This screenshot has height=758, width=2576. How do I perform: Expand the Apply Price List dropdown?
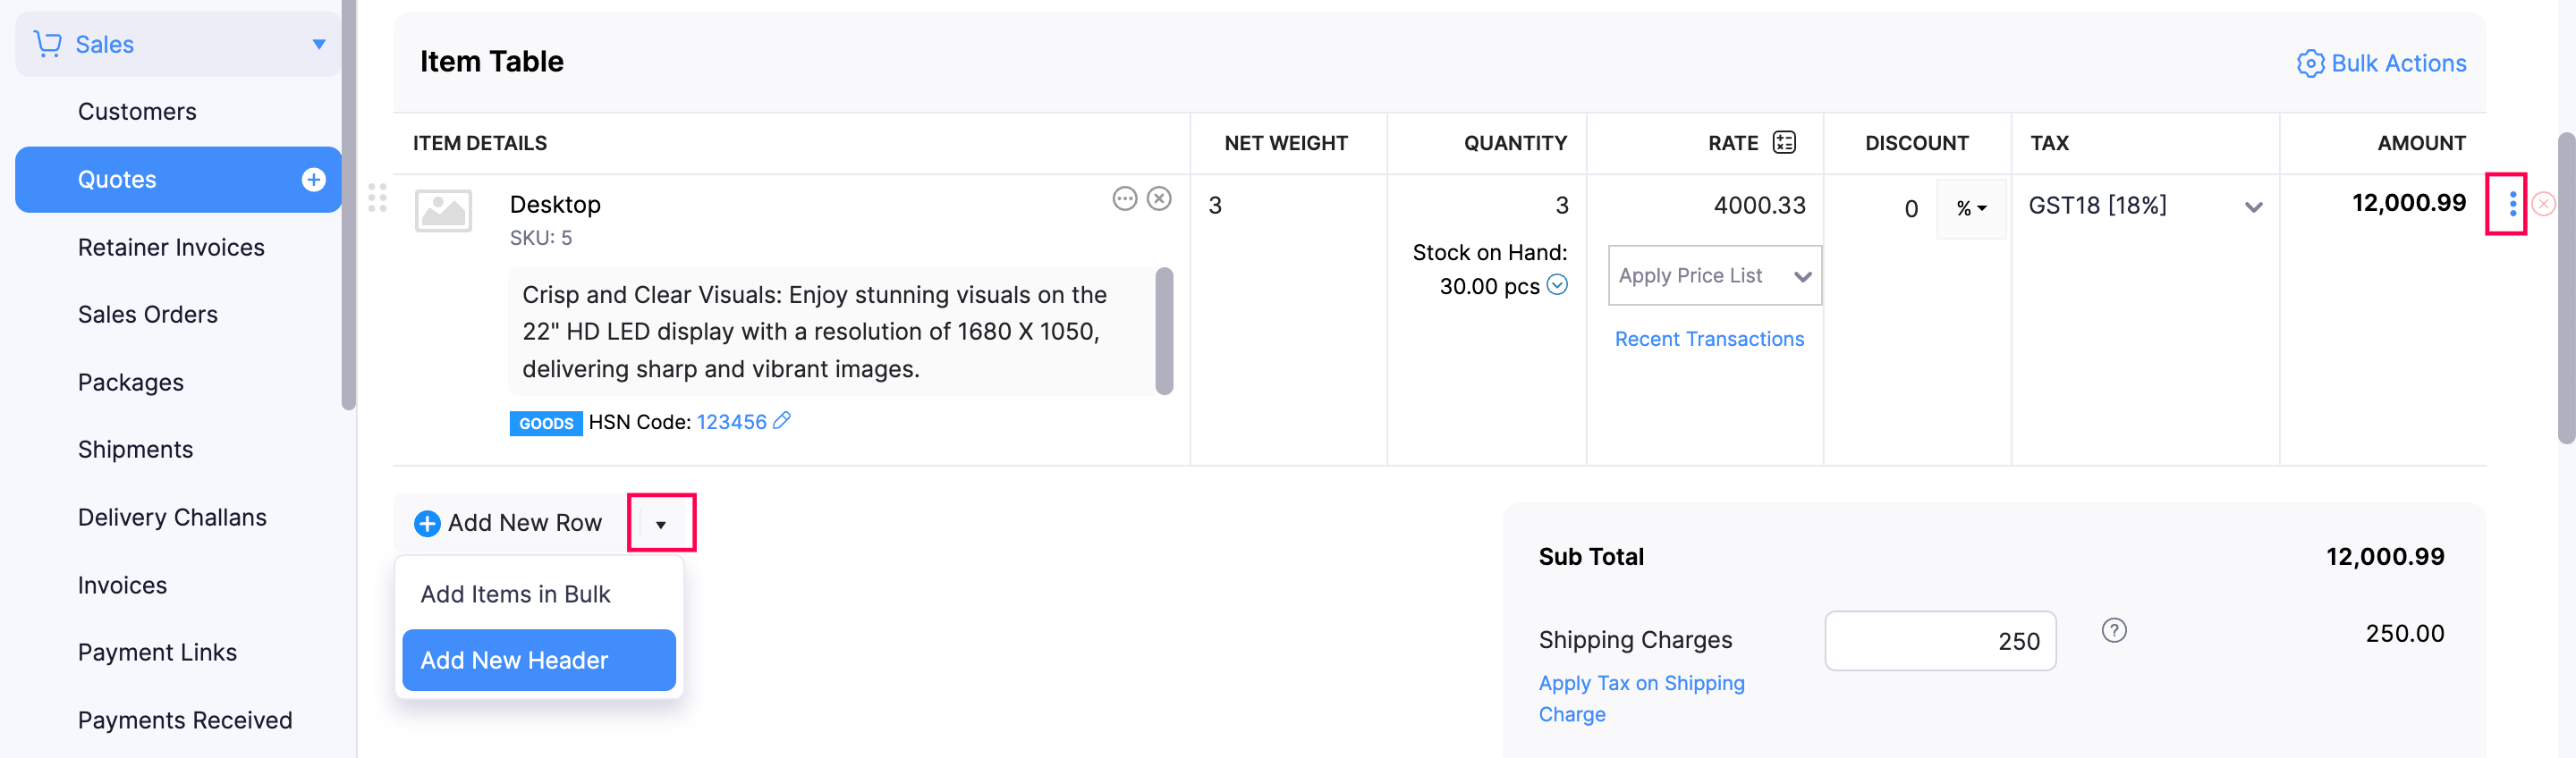pos(1714,275)
